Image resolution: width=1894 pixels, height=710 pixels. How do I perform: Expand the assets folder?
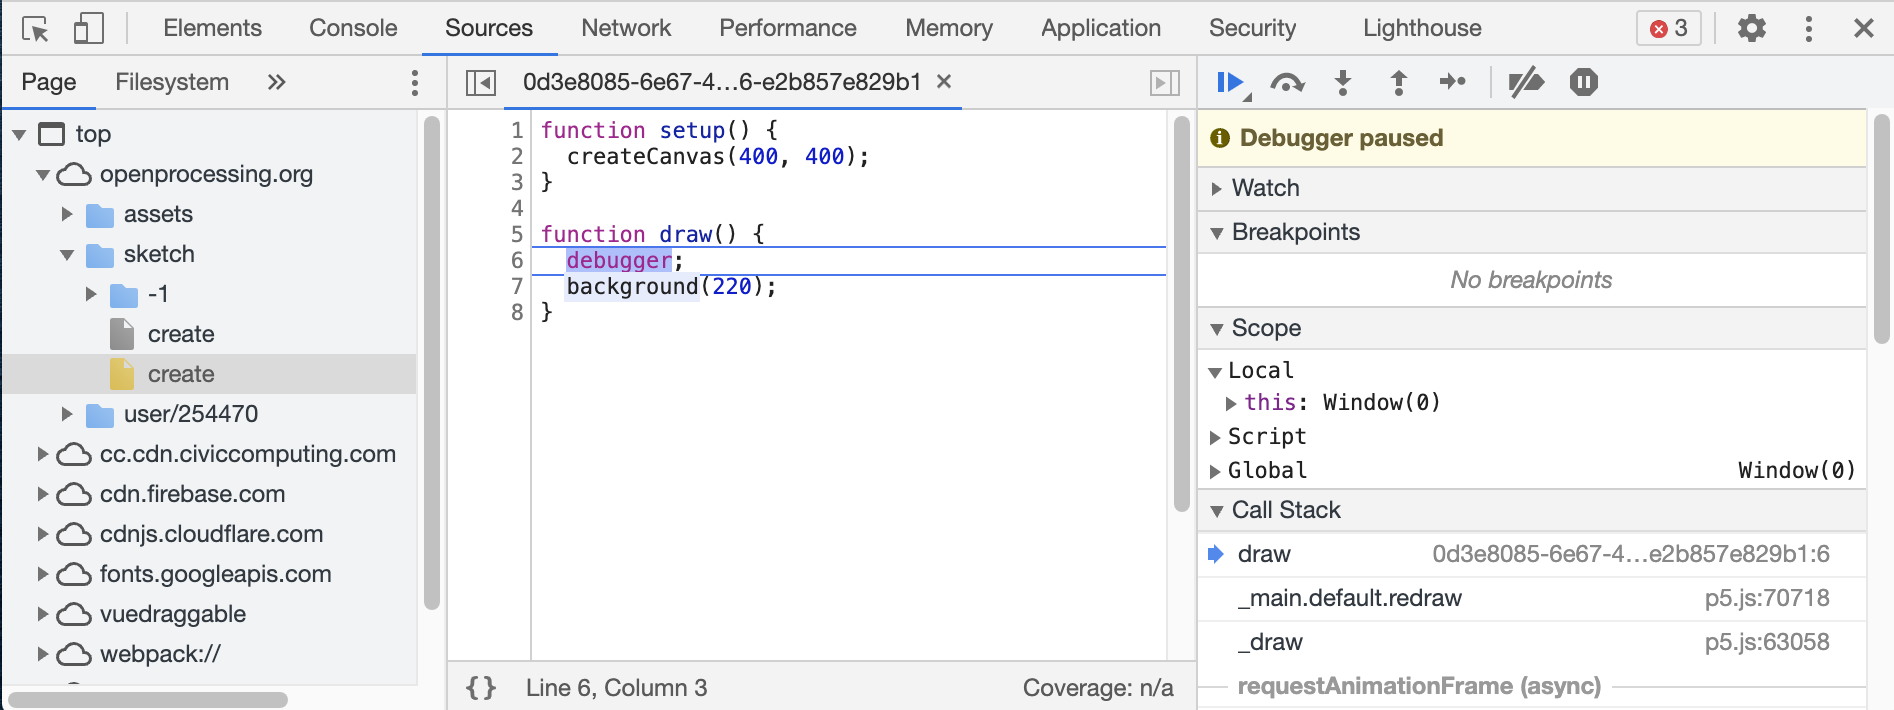[67, 214]
